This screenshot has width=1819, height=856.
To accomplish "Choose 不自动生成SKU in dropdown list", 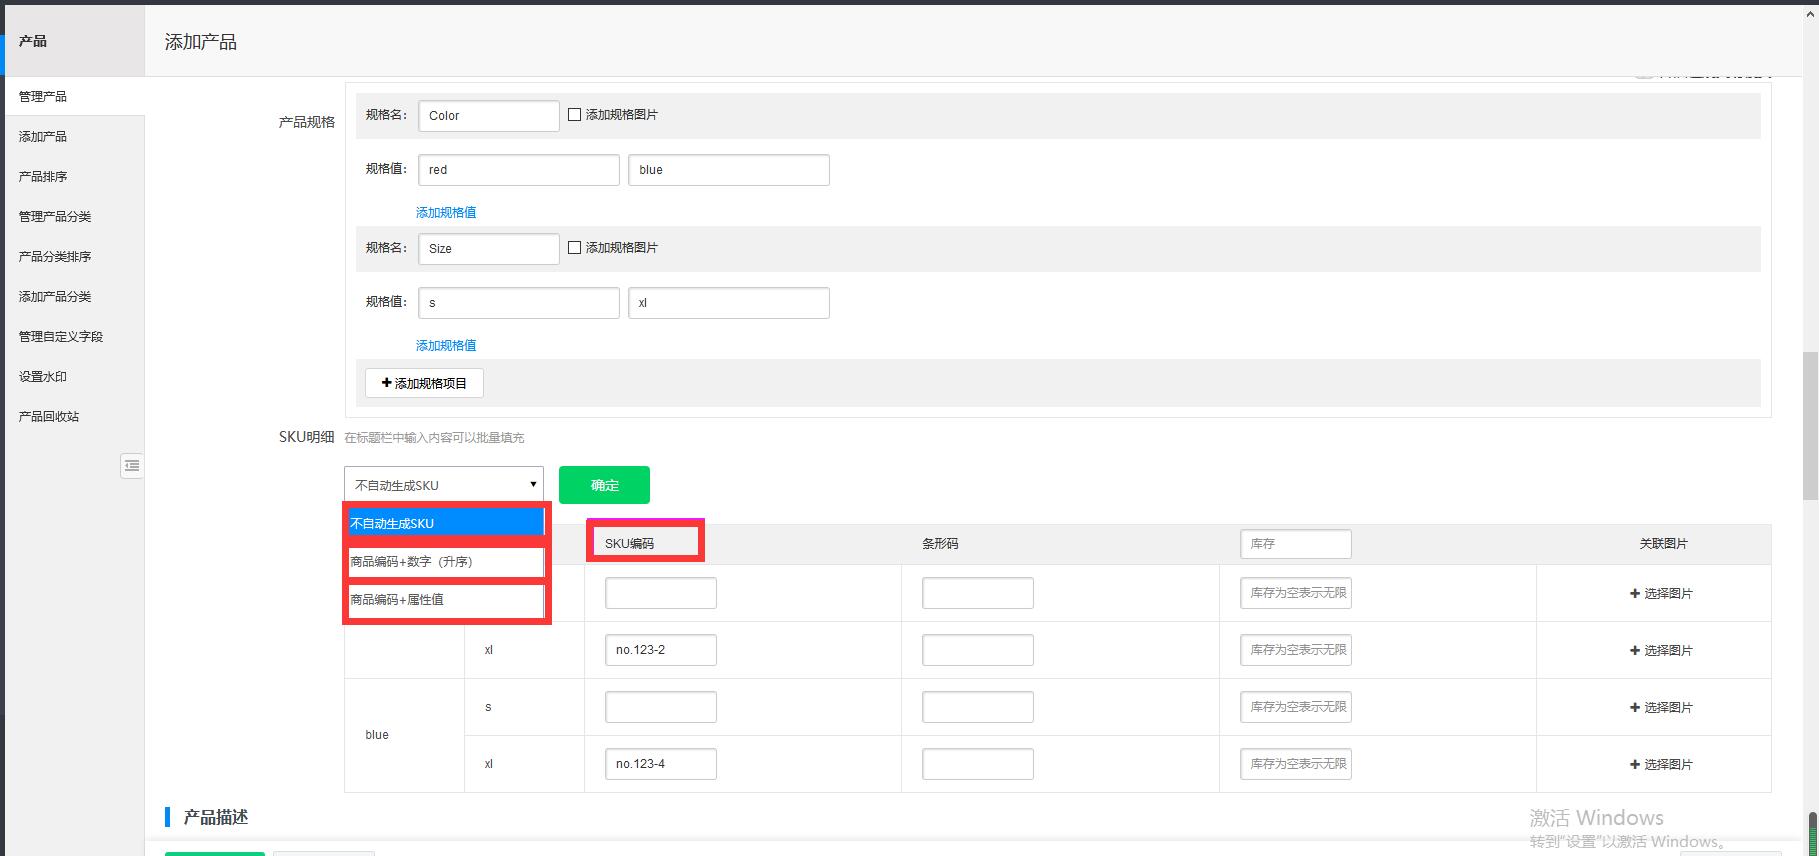I will (x=444, y=524).
